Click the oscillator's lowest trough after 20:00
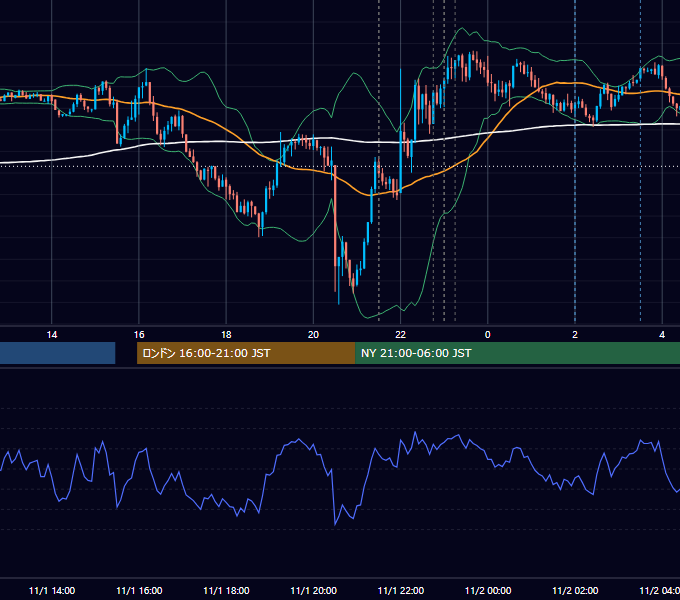680x600 pixels. click(335, 524)
